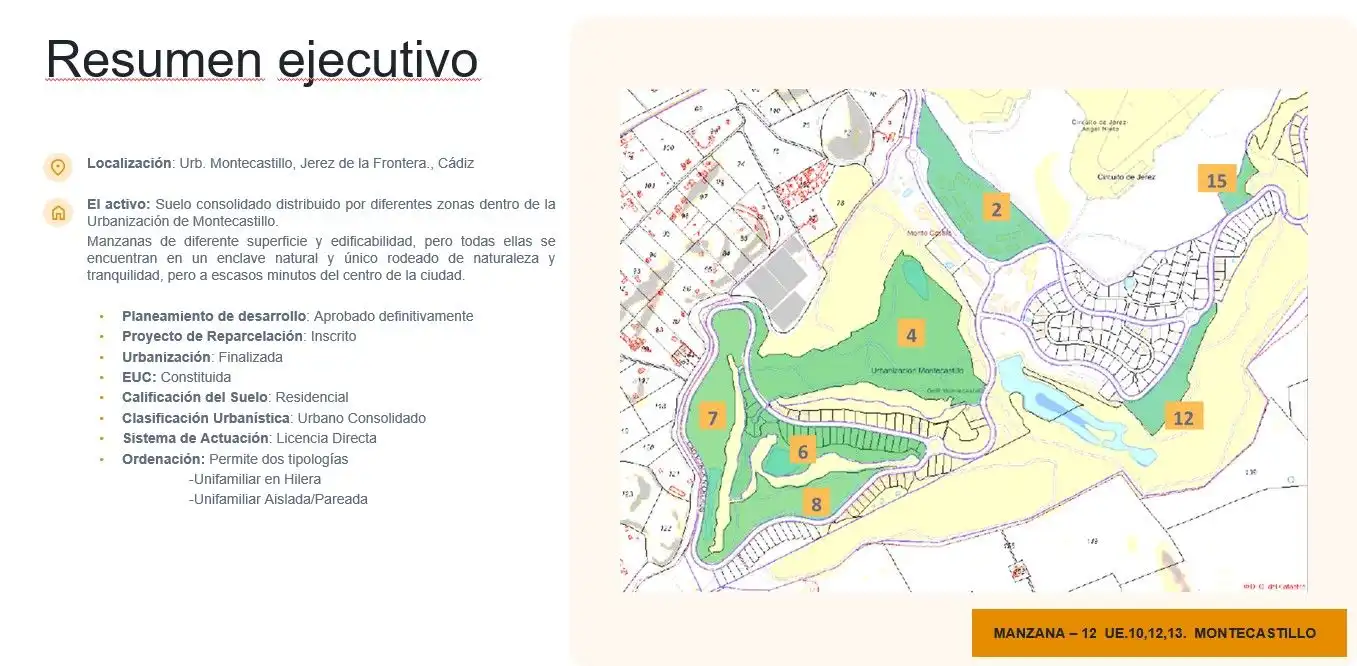Click the orange 'MANZANA – 12 UE.10,12,13. MONTECASTILLO' banner
This screenshot has width=1357, height=666.
click(1159, 633)
